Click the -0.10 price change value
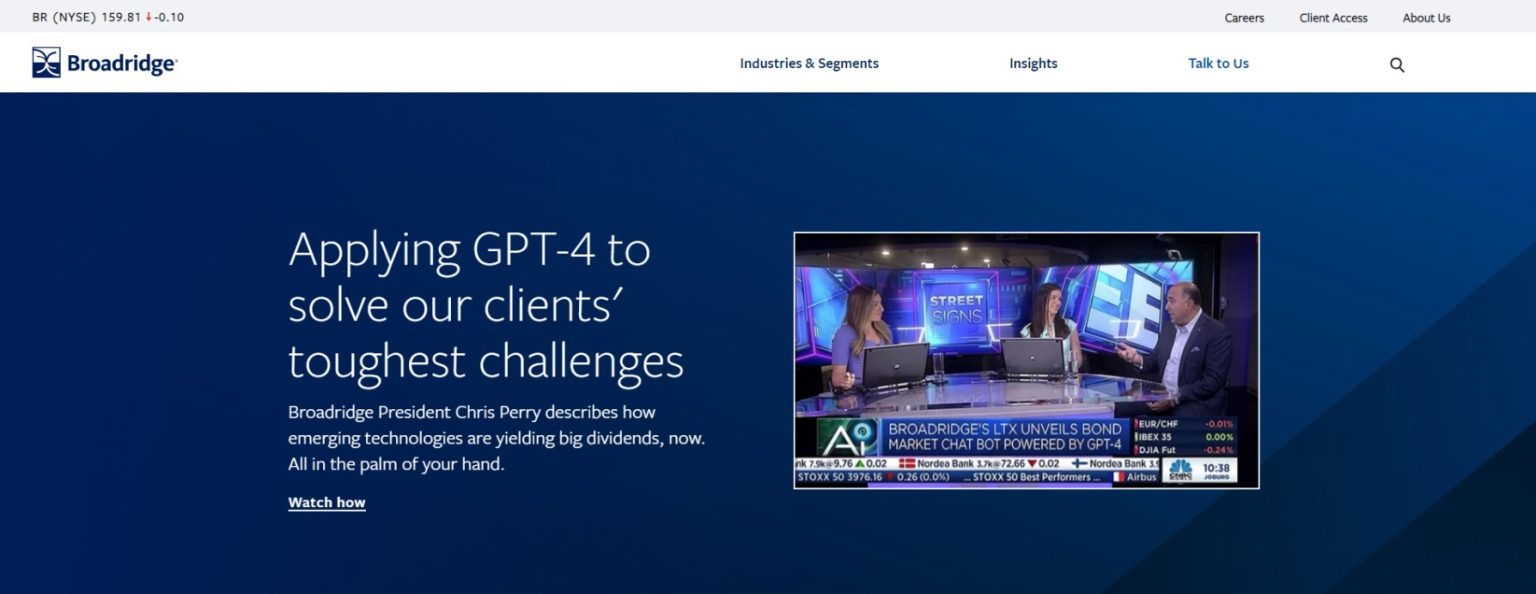Viewport: 1536px width, 594px height. (168, 16)
